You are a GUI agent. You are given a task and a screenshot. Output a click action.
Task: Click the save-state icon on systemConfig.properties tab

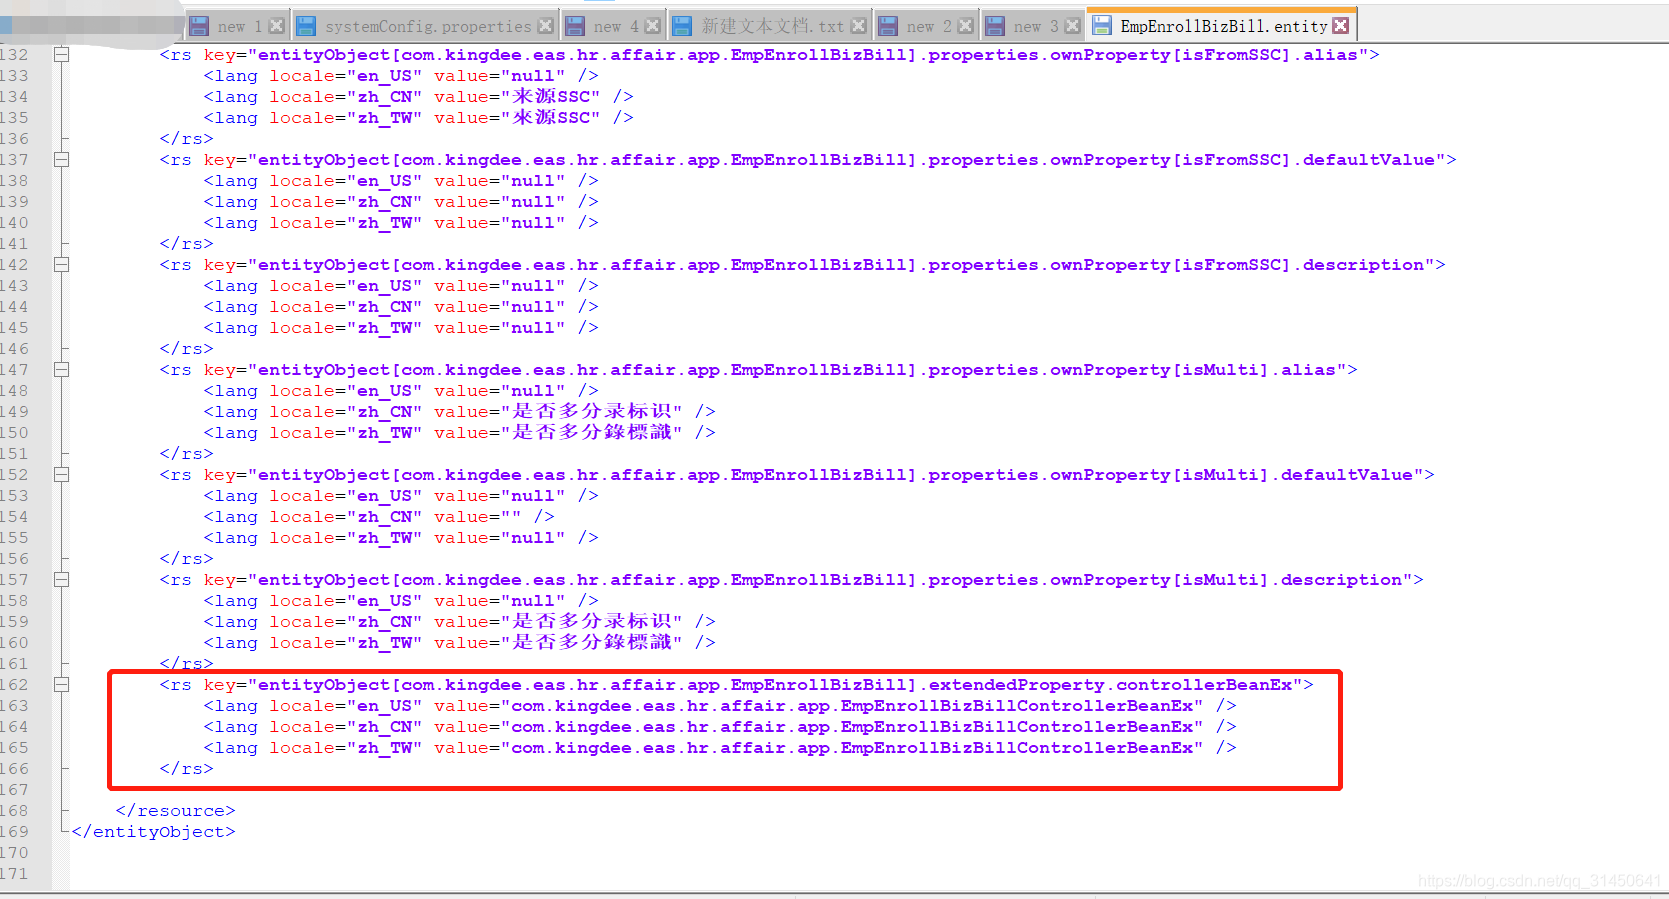[x=306, y=26]
